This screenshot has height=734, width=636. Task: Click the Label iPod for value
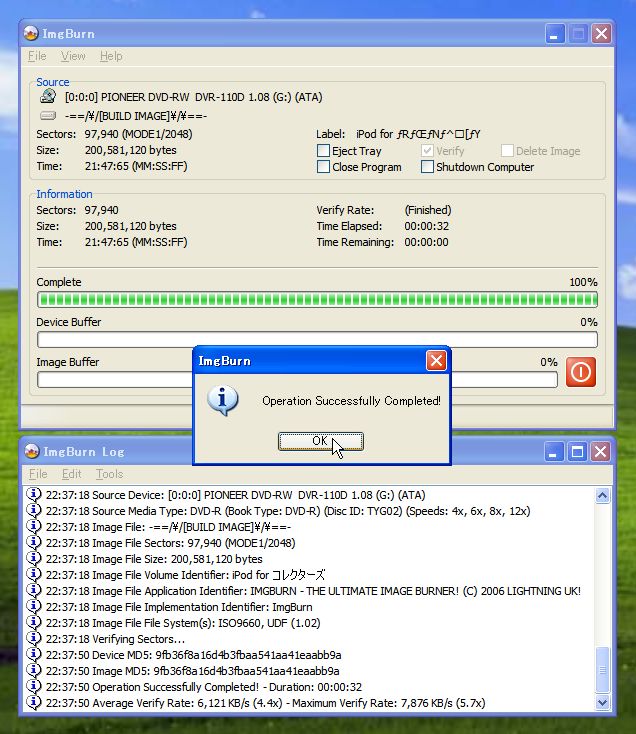(x=418, y=134)
